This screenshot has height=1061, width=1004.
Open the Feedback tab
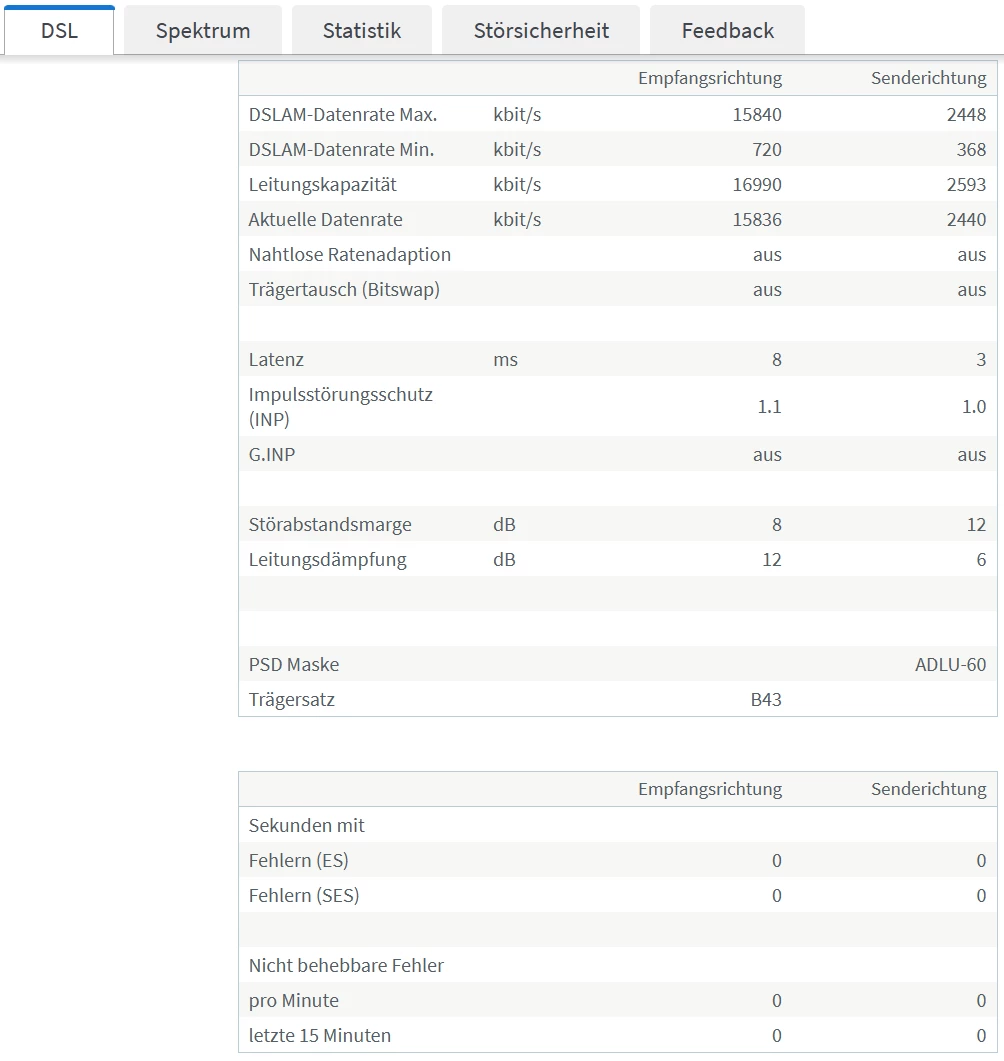click(727, 30)
